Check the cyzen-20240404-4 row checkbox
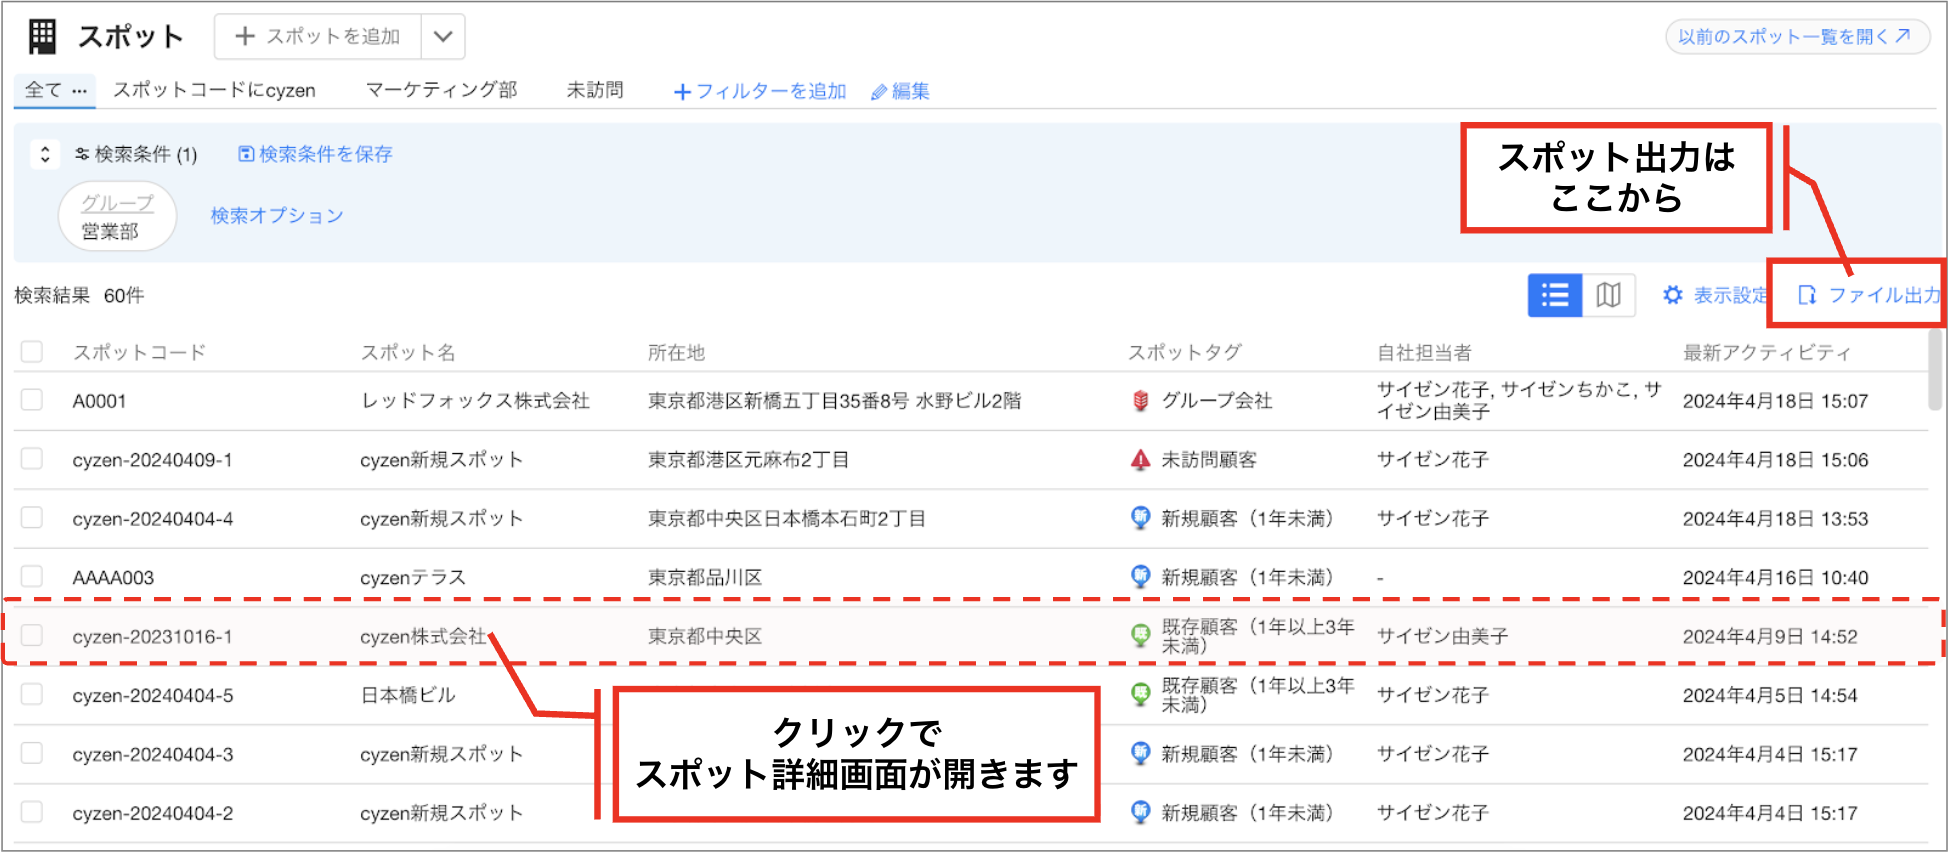 pyautogui.click(x=32, y=518)
